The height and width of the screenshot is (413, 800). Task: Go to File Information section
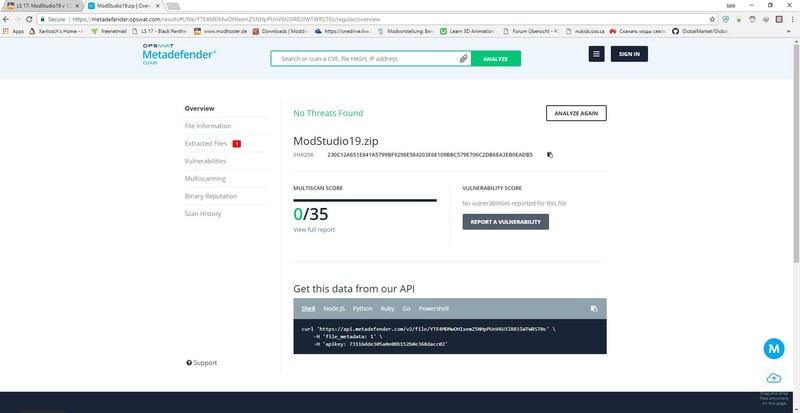coord(207,126)
